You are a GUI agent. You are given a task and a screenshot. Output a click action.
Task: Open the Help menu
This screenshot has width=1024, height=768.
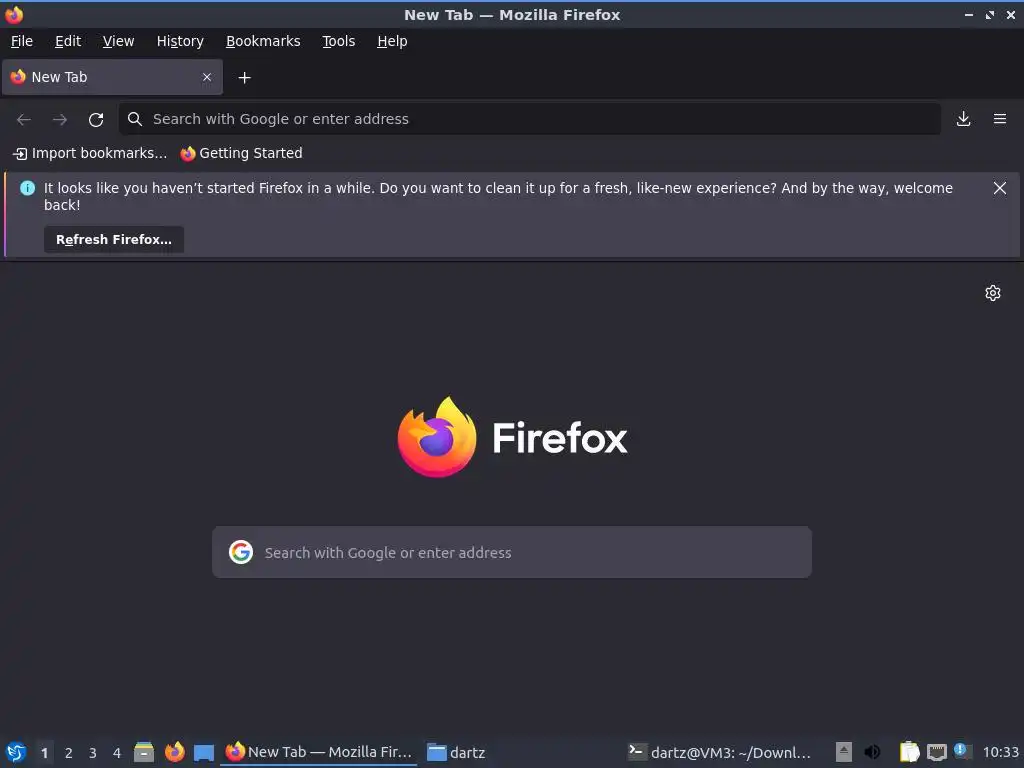coord(392,41)
